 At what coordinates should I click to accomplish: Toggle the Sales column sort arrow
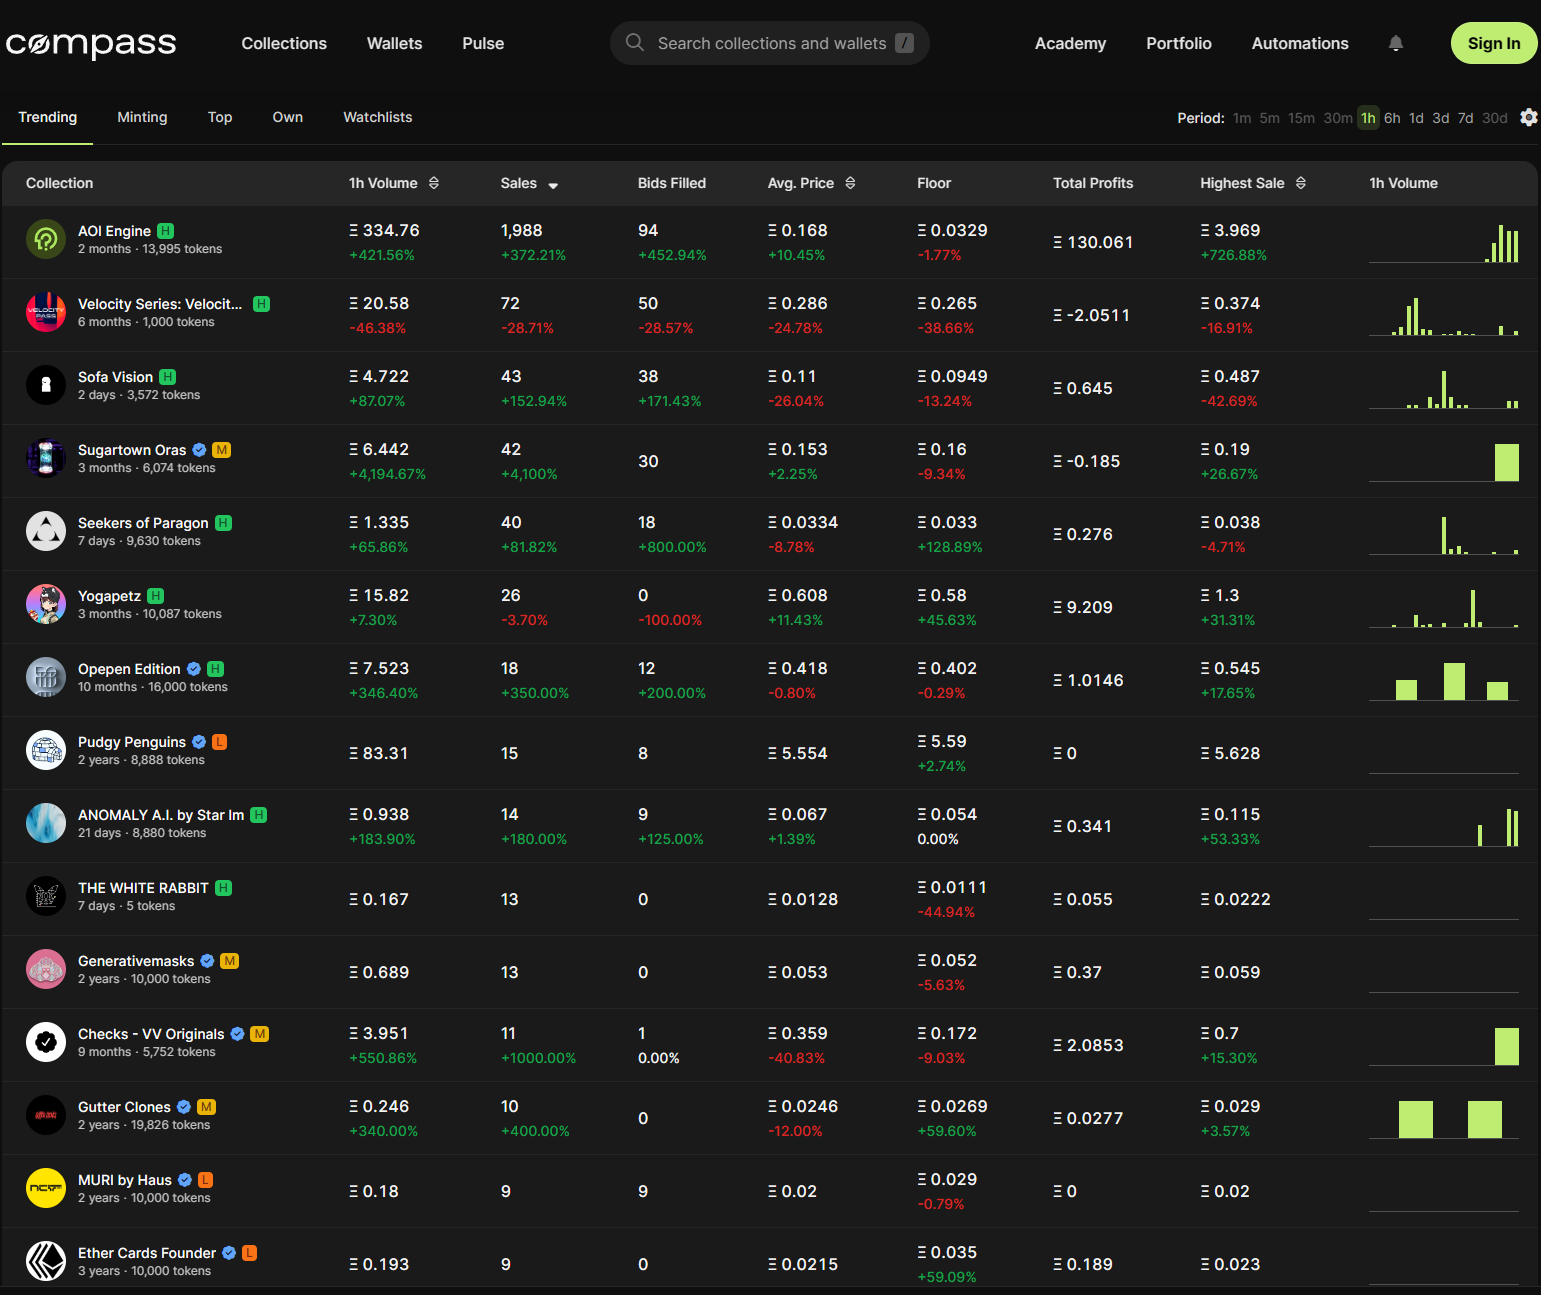(x=553, y=185)
